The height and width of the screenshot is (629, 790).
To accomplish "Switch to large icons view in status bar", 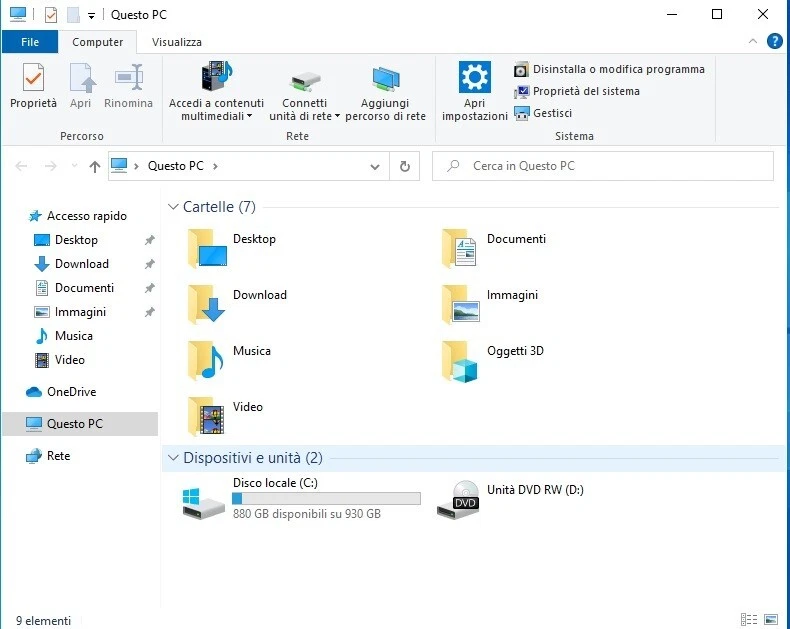I will [x=771, y=619].
